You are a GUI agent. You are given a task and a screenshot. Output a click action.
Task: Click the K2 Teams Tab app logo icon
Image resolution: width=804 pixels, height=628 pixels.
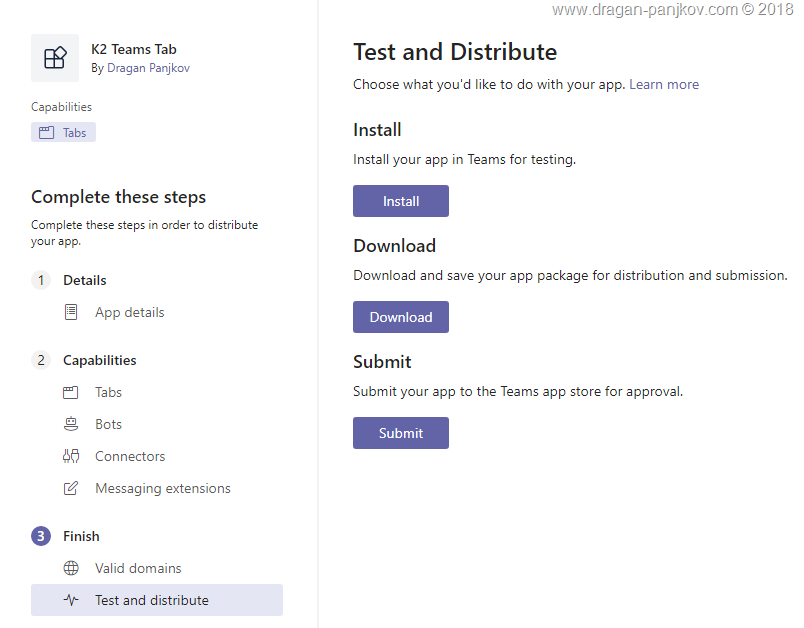point(55,58)
